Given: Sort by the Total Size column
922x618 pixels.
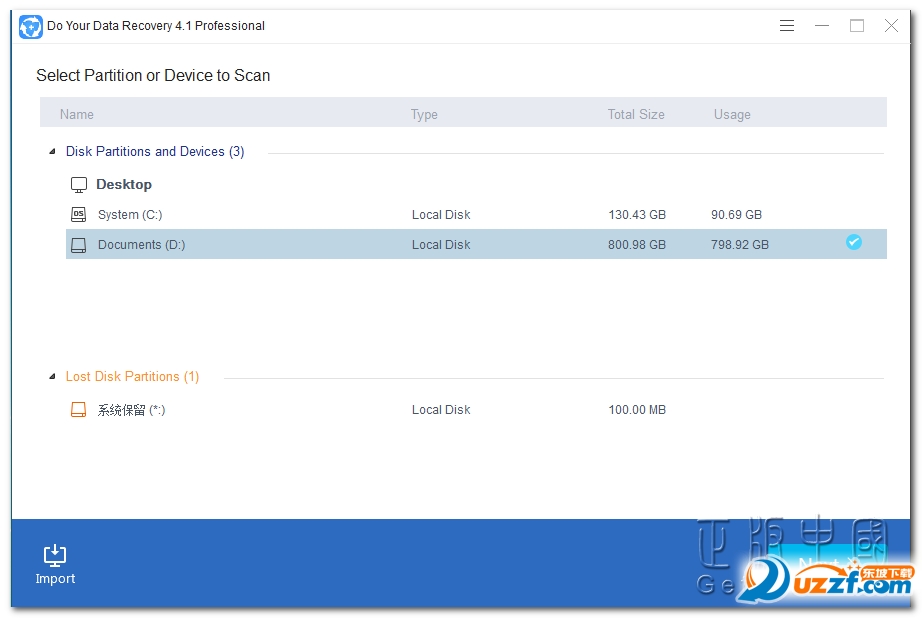Looking at the screenshot, I should click(x=635, y=114).
